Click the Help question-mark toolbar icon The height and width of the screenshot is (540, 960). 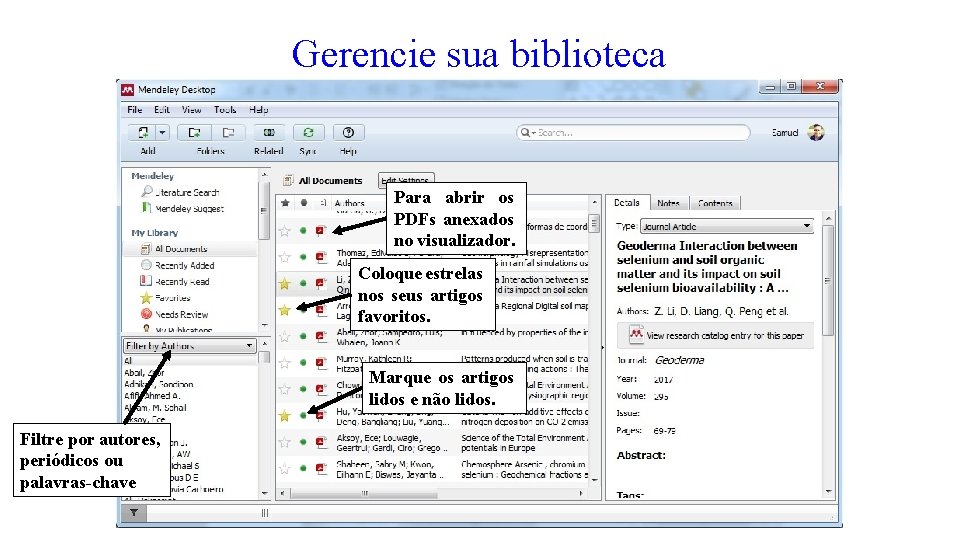tap(348, 132)
